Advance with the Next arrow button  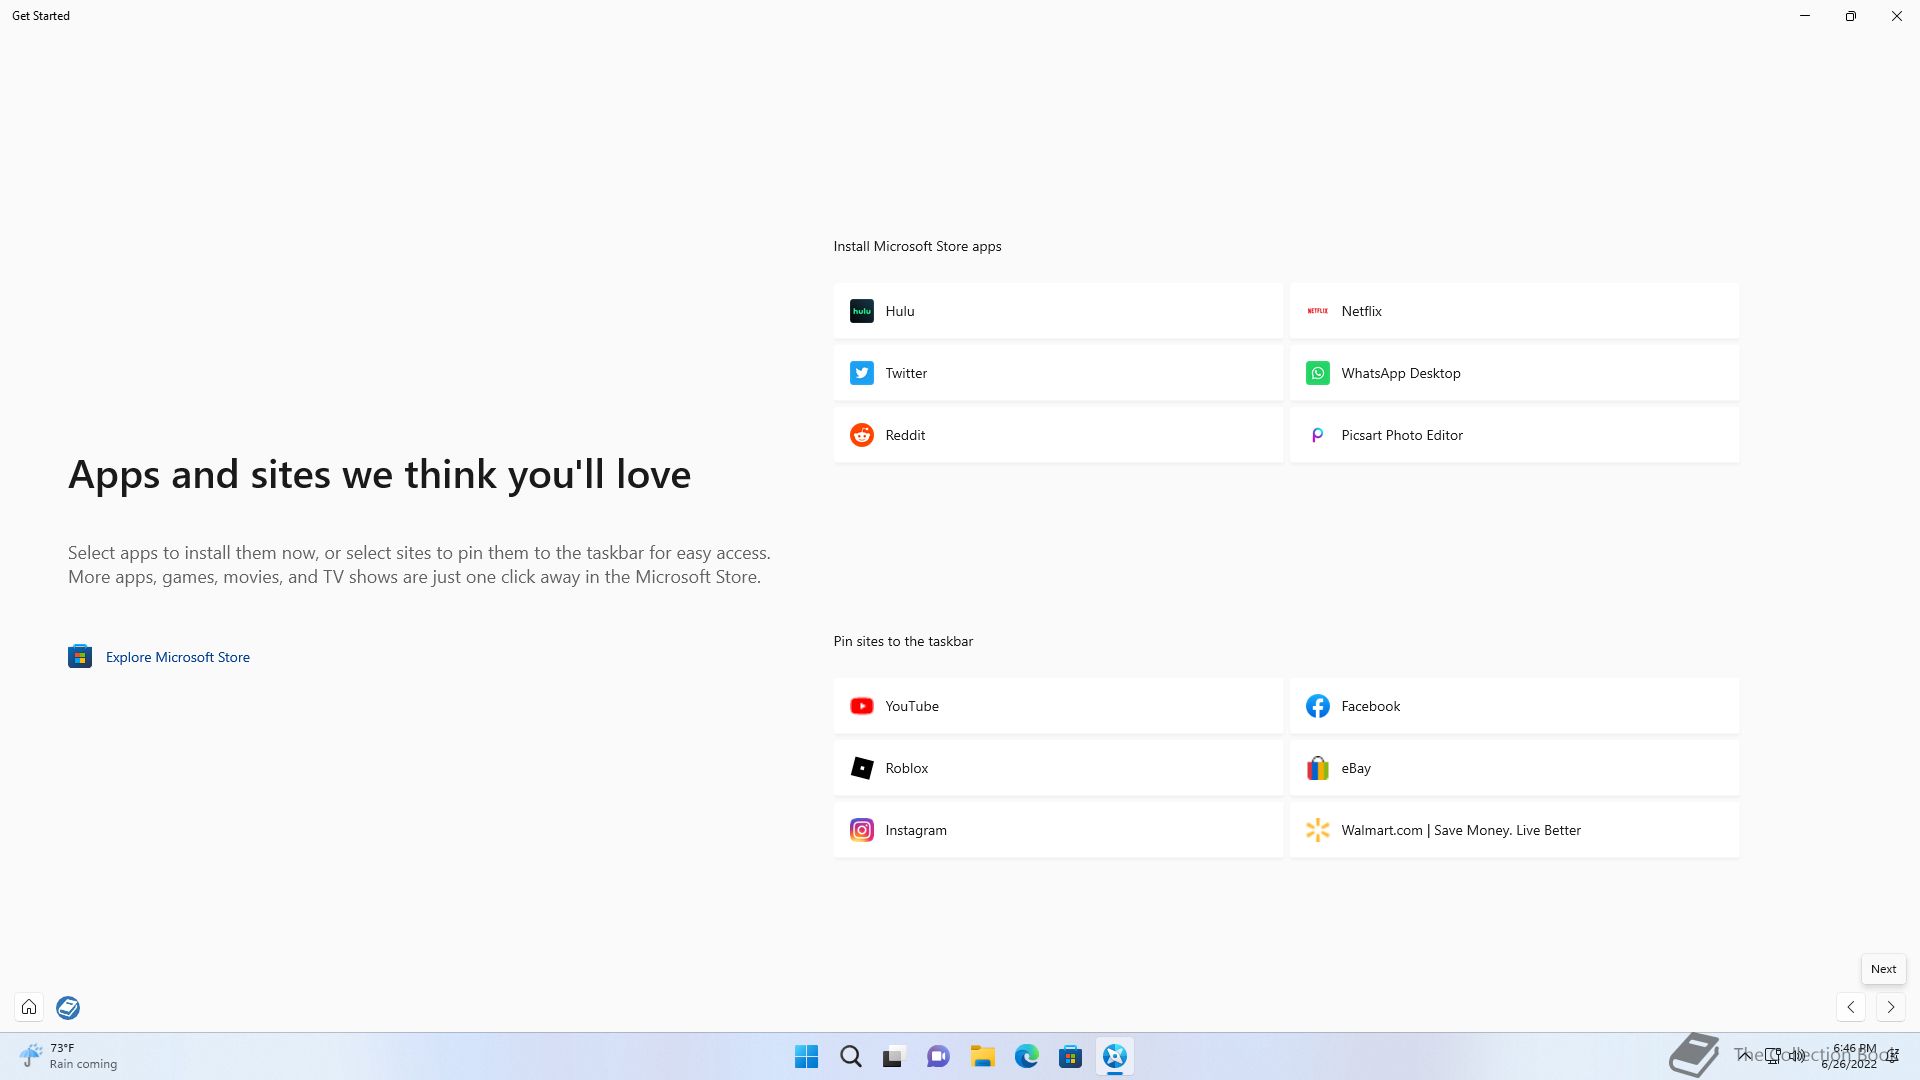(1891, 1007)
